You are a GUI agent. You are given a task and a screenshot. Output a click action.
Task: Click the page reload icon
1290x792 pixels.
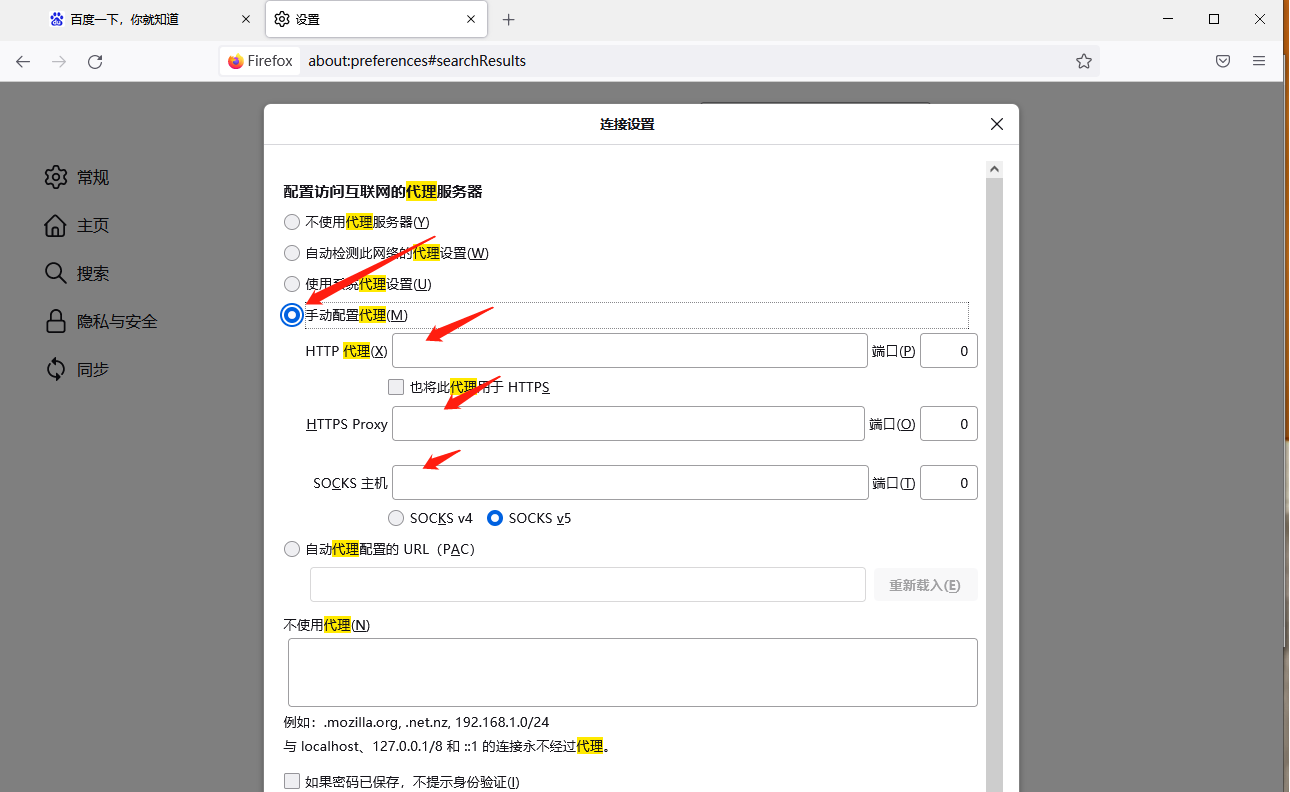click(95, 61)
